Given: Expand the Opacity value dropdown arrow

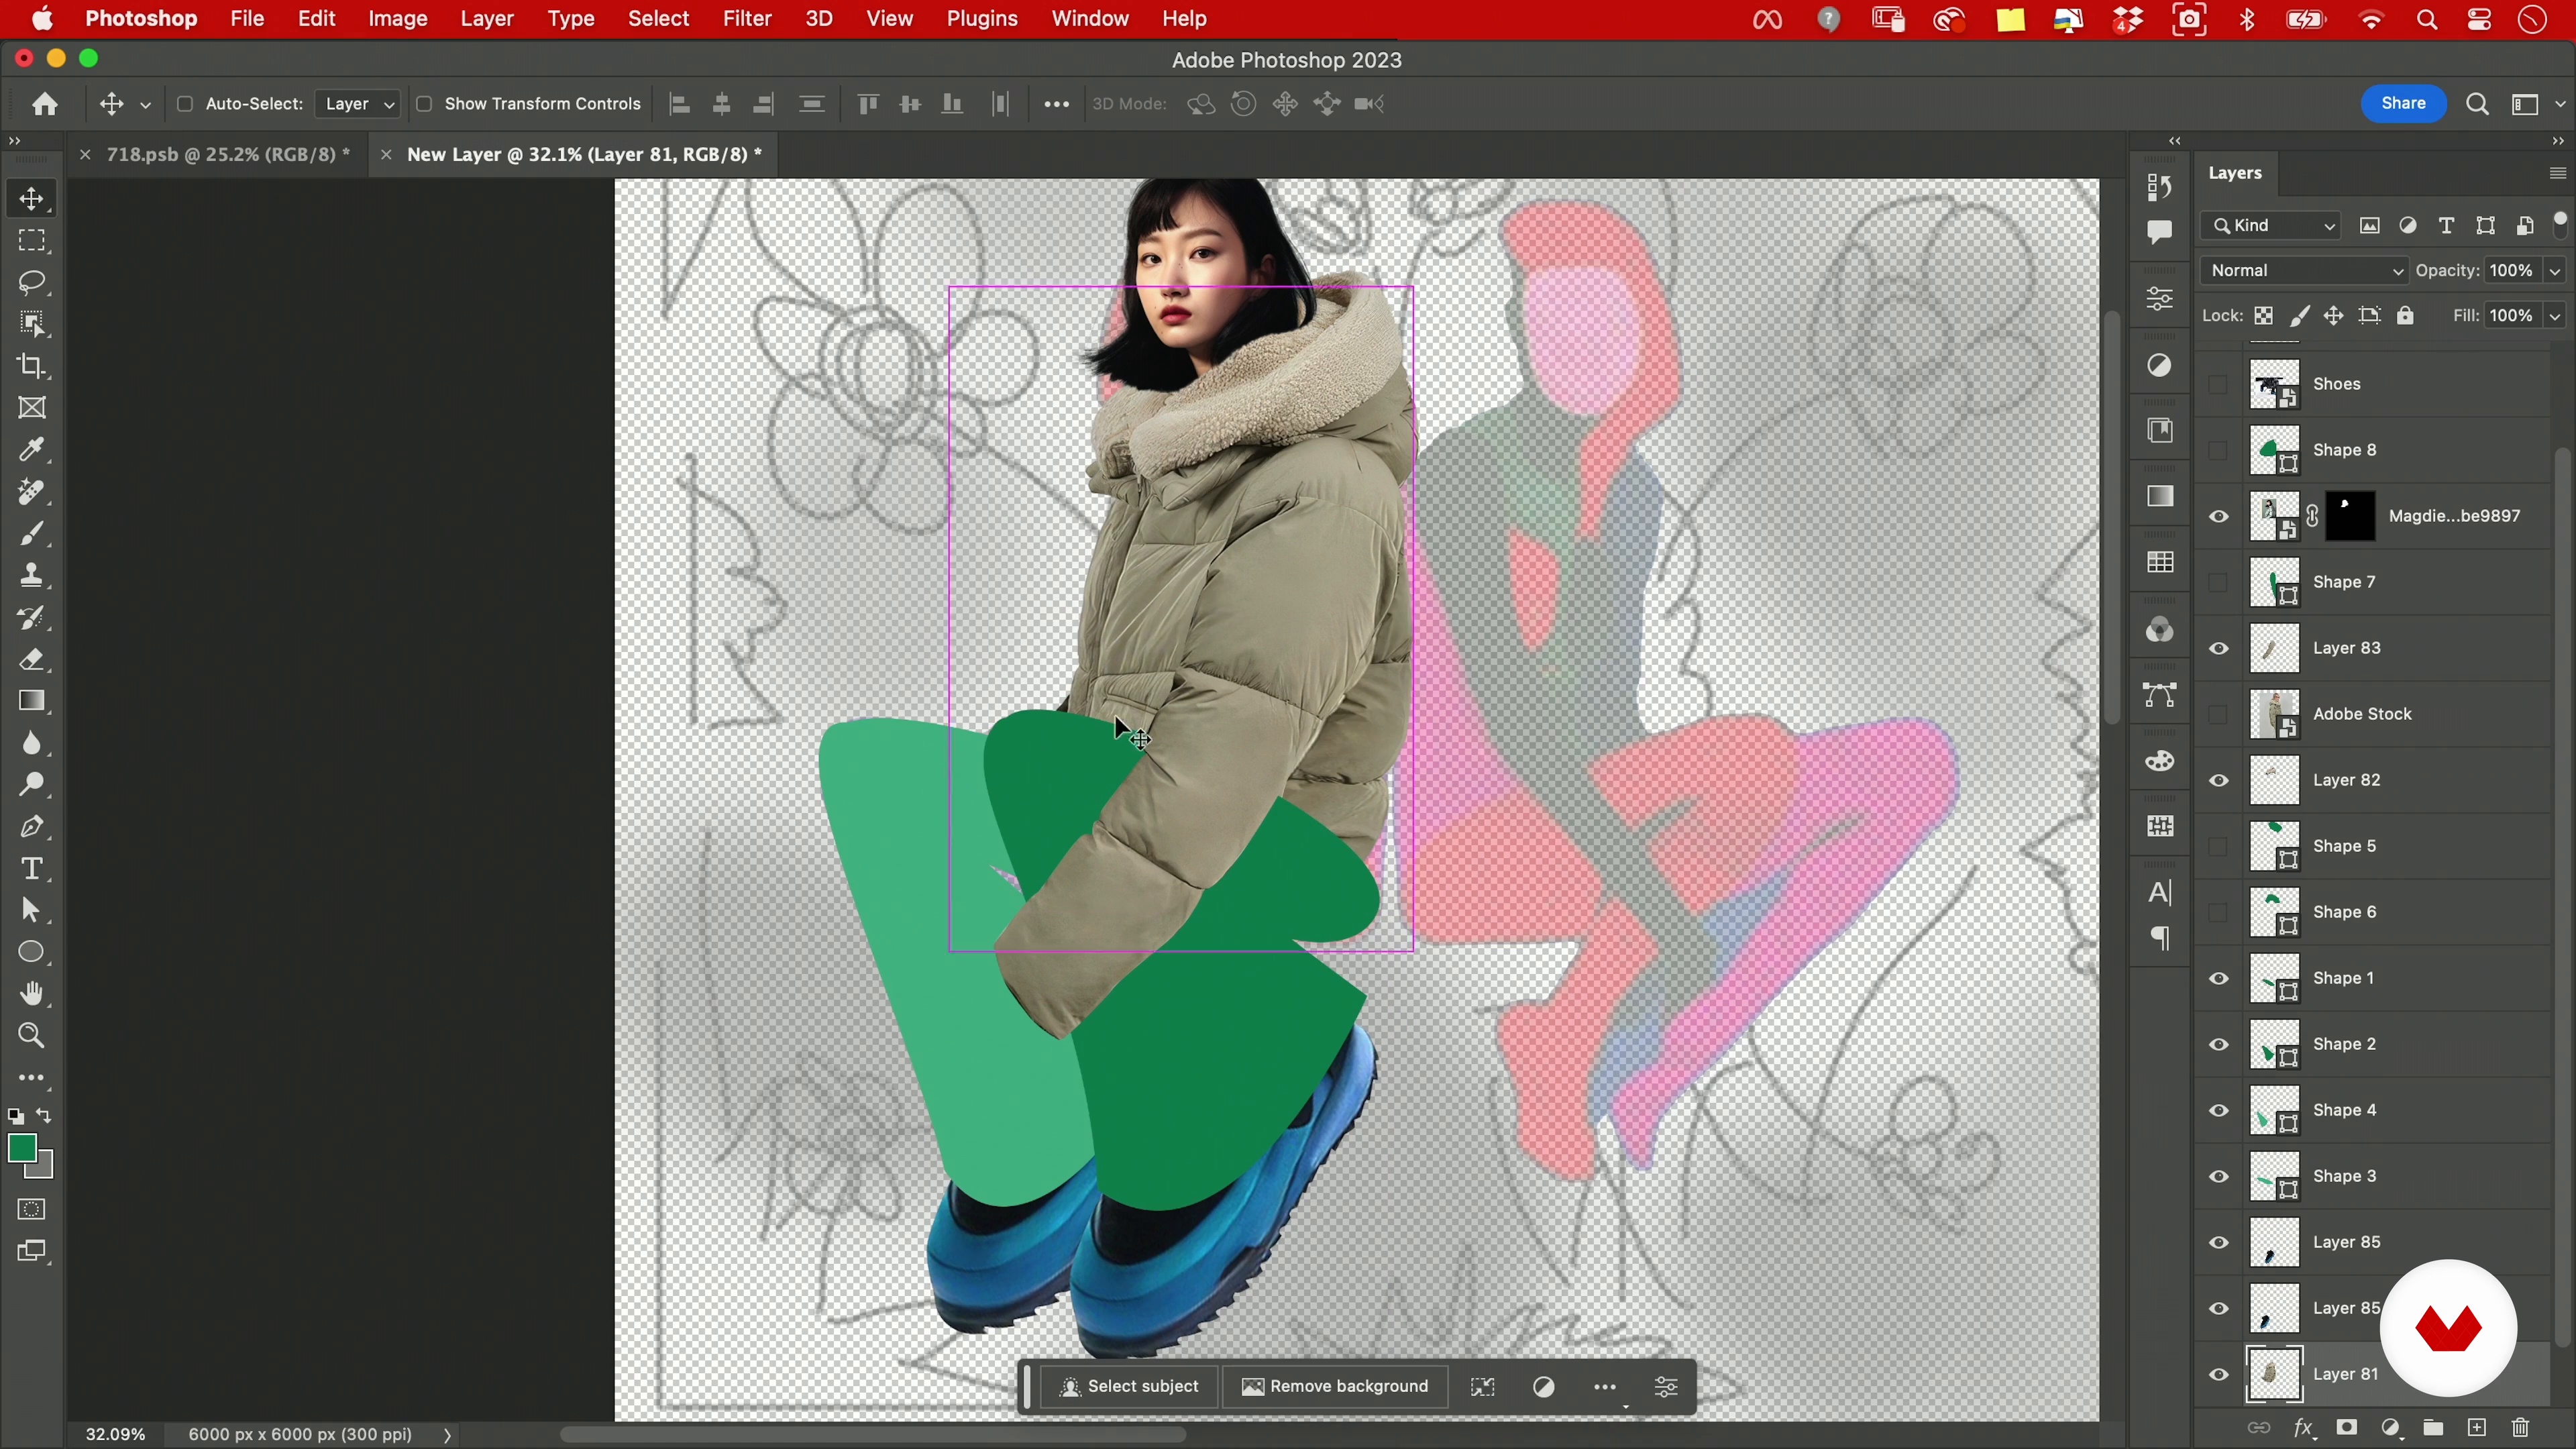Looking at the screenshot, I should pos(2556,270).
